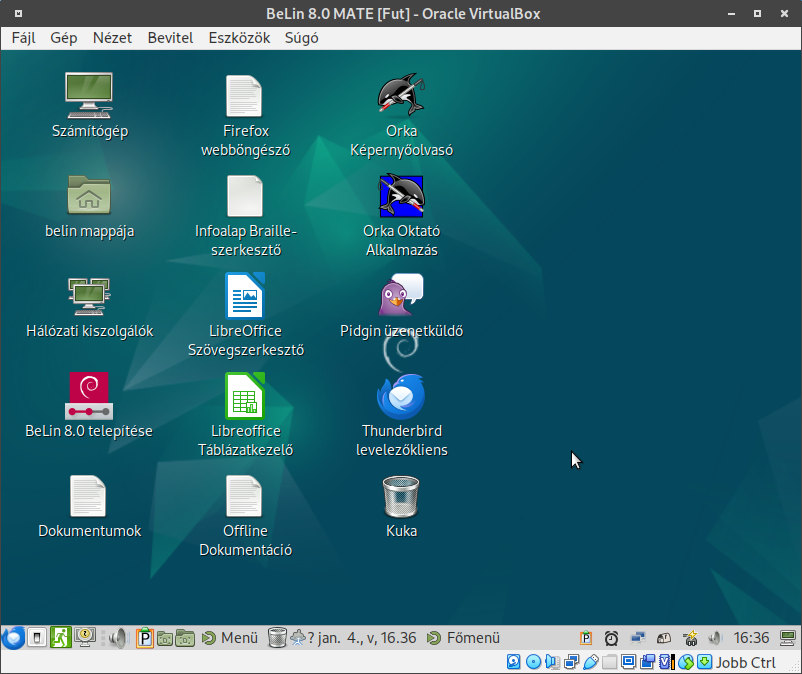Image resolution: width=802 pixels, height=674 pixels.
Task: Open the Gép menu
Action: [x=63, y=38]
